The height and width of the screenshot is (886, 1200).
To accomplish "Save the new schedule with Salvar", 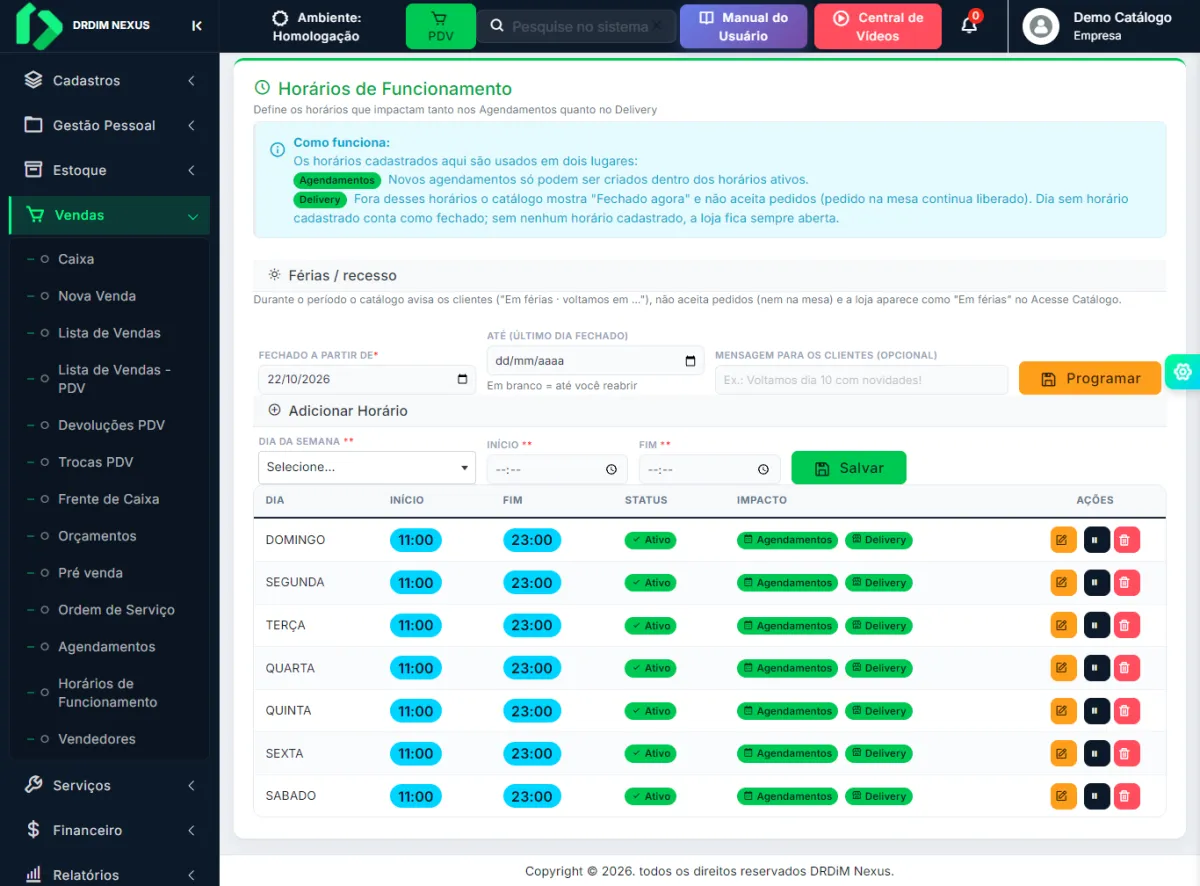I will [x=849, y=468].
